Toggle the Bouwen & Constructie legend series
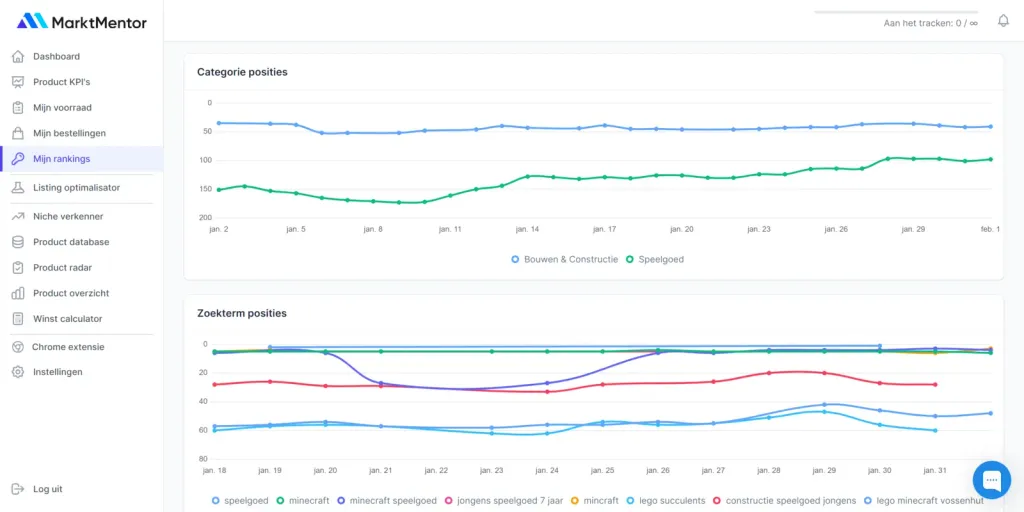Viewport: 1024px width, 512px height. tap(564, 259)
